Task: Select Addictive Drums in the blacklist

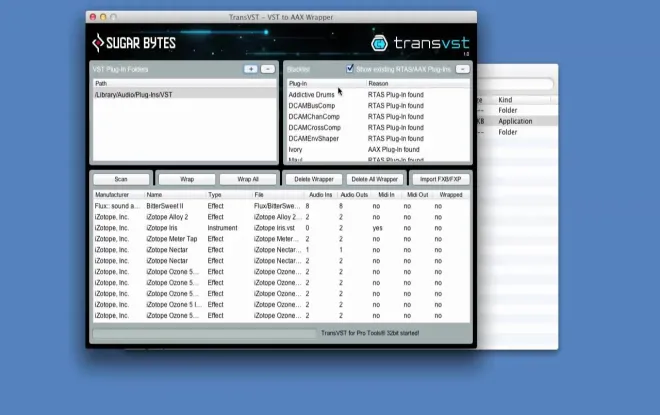Action: [x=311, y=95]
